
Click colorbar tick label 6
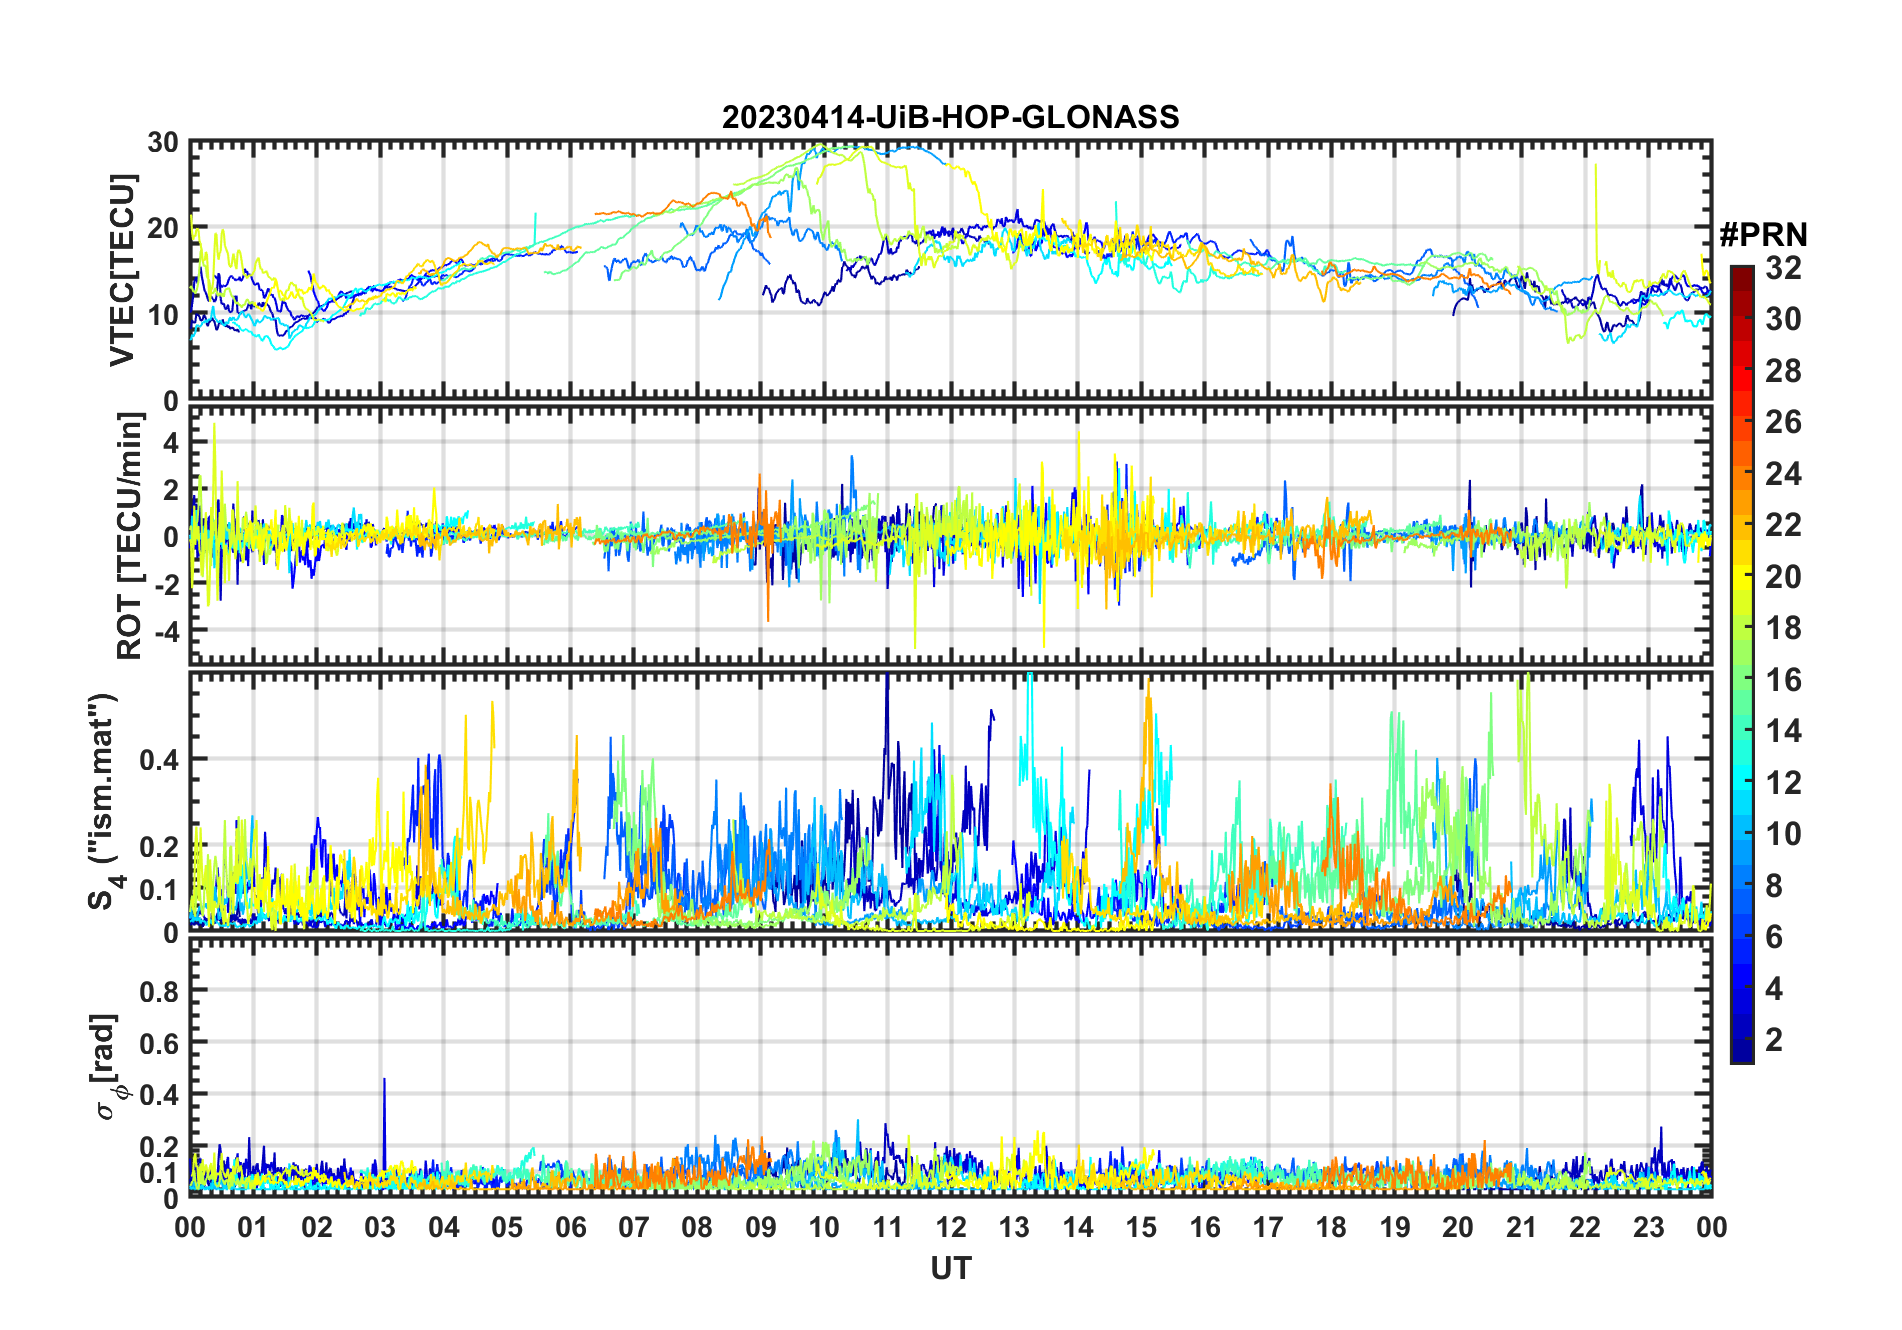[1774, 937]
